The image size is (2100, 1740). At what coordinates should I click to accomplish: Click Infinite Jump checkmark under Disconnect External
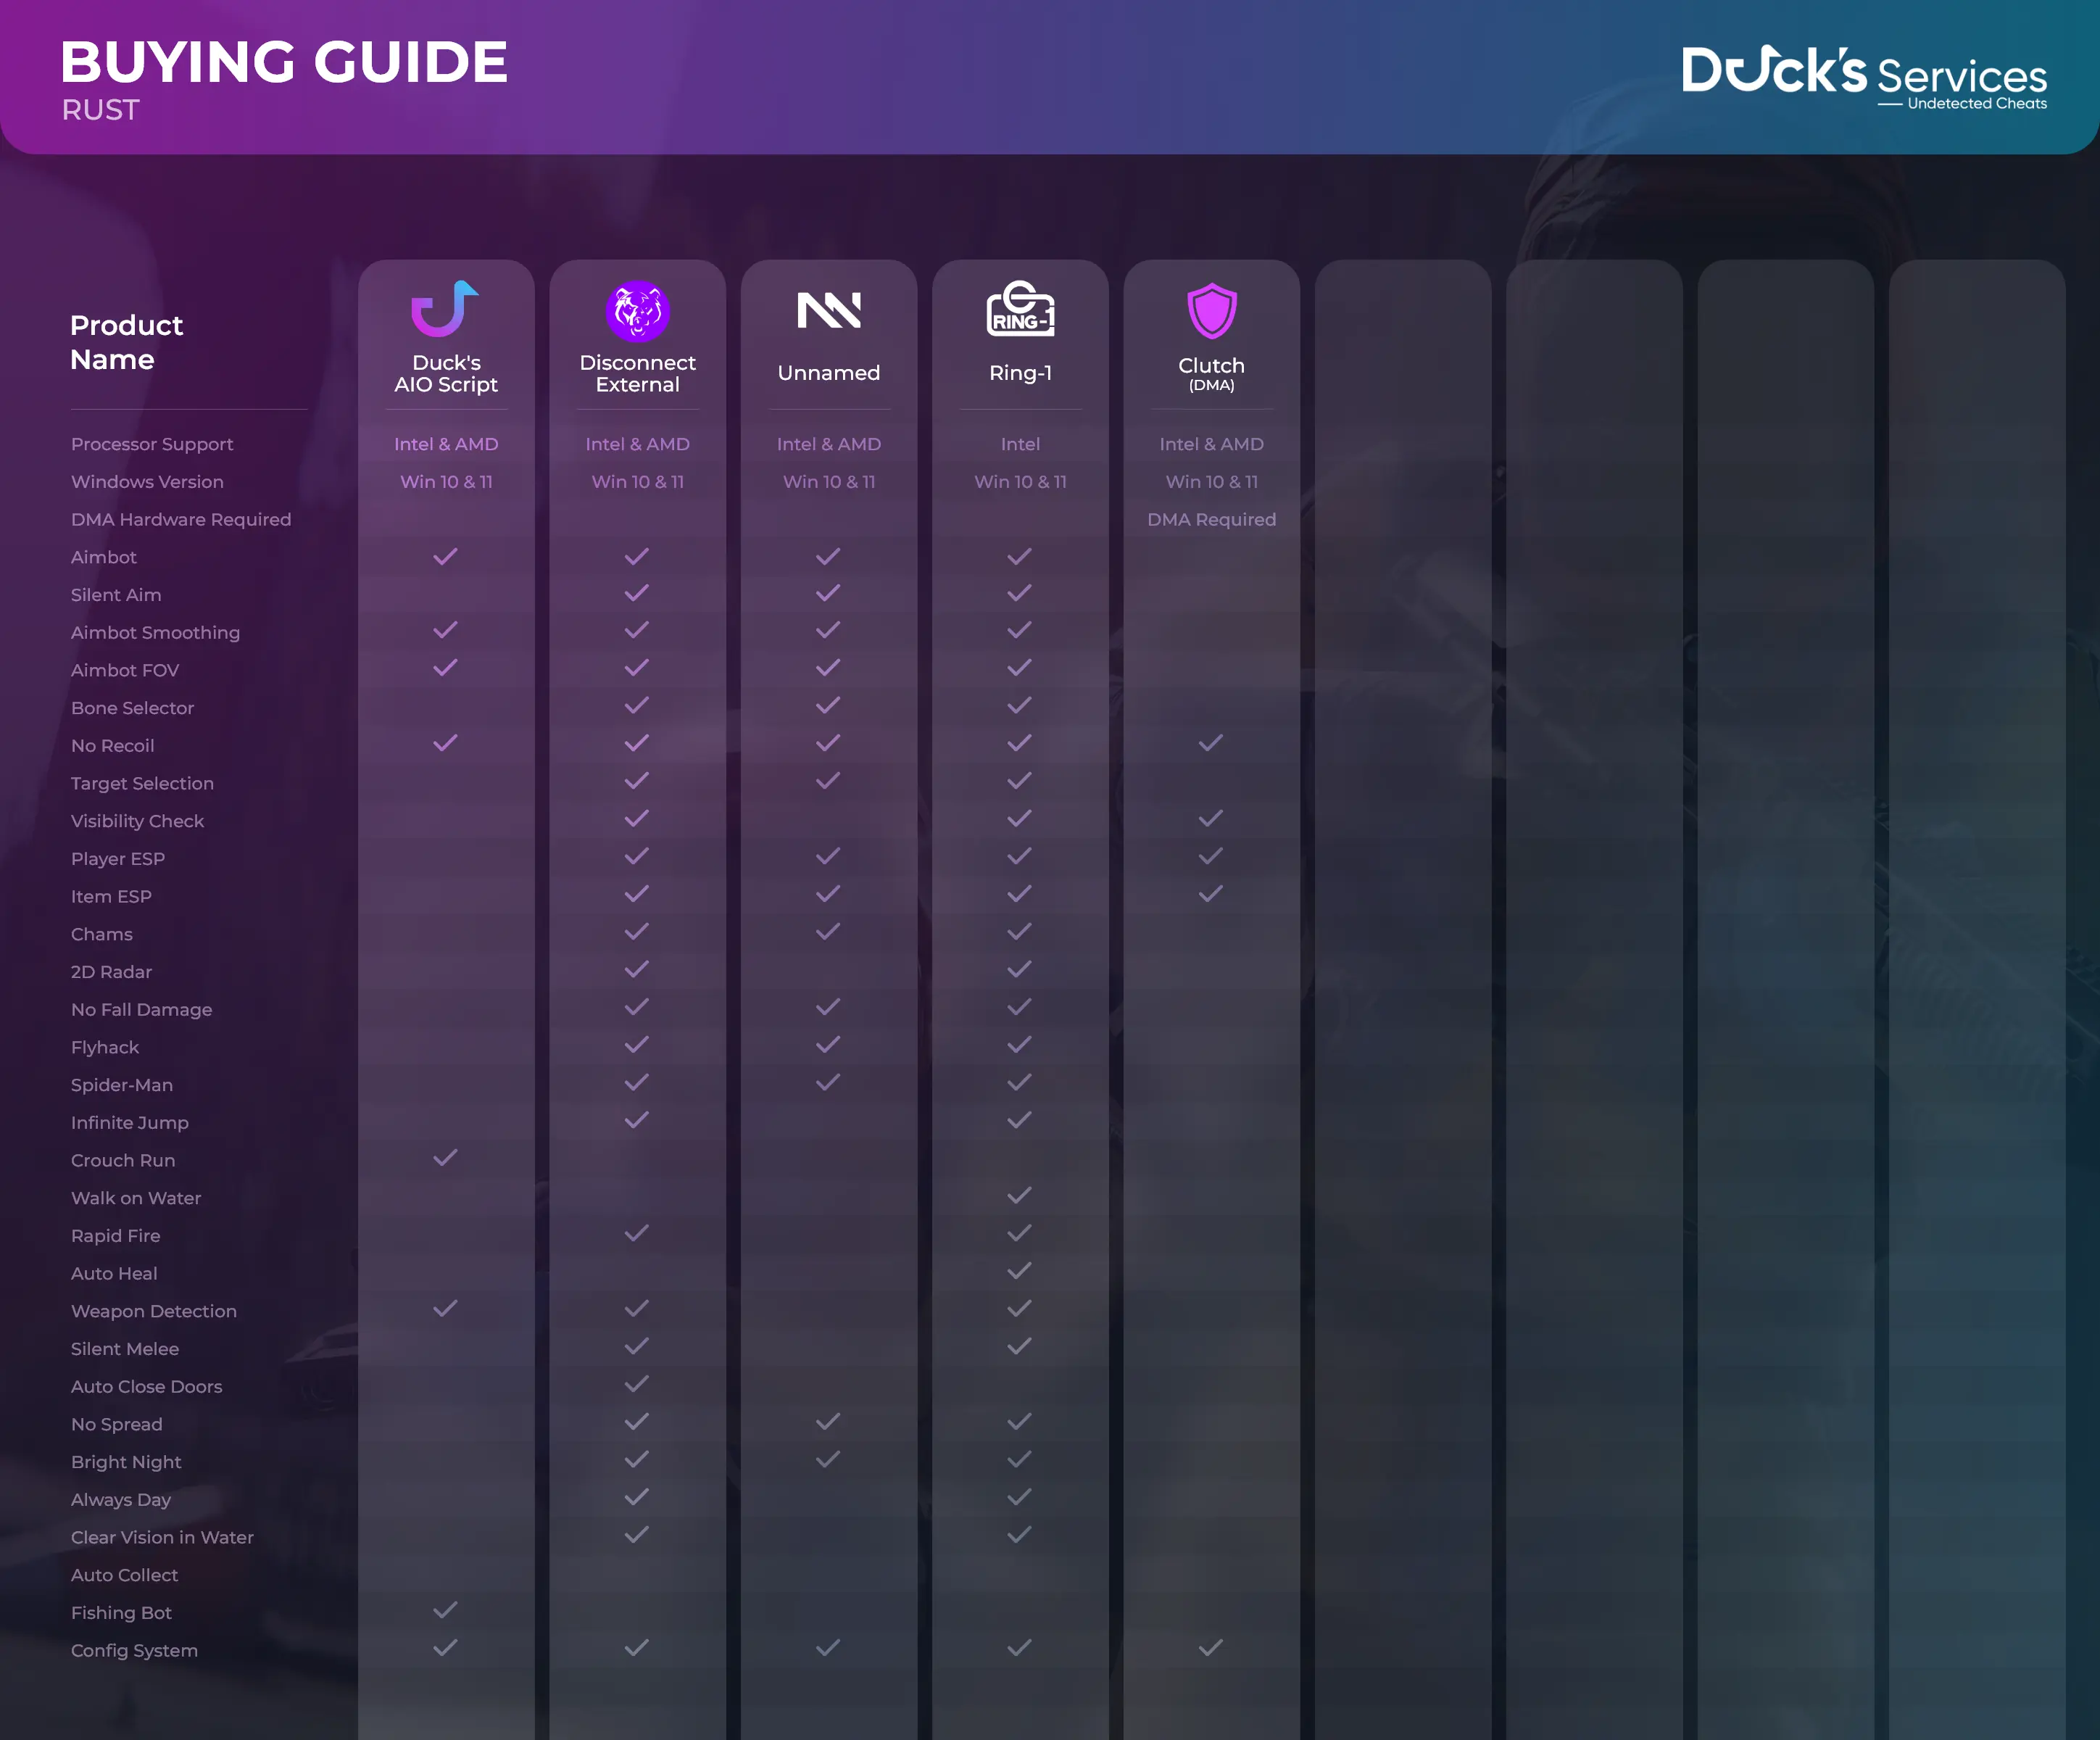637,1120
